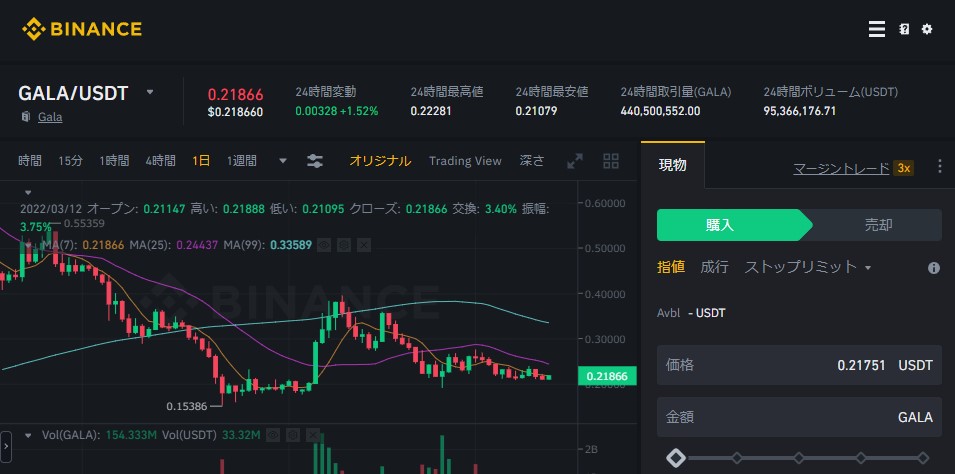Screen dimensions: 955x474
Task: Click the 金額 amount input field
Action: coord(799,417)
